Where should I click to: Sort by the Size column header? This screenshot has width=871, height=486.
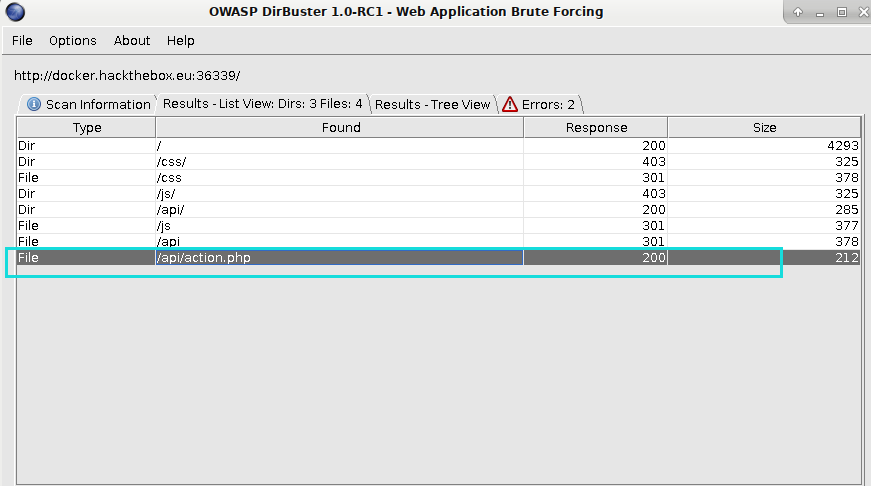[x=764, y=128]
